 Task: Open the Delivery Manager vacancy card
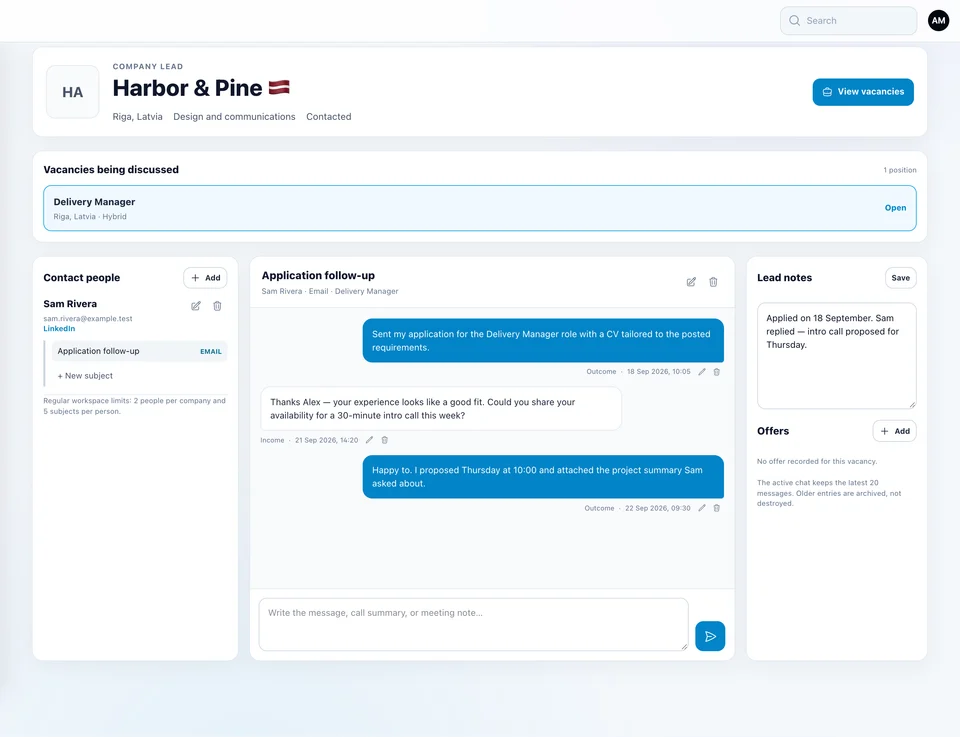(x=480, y=208)
